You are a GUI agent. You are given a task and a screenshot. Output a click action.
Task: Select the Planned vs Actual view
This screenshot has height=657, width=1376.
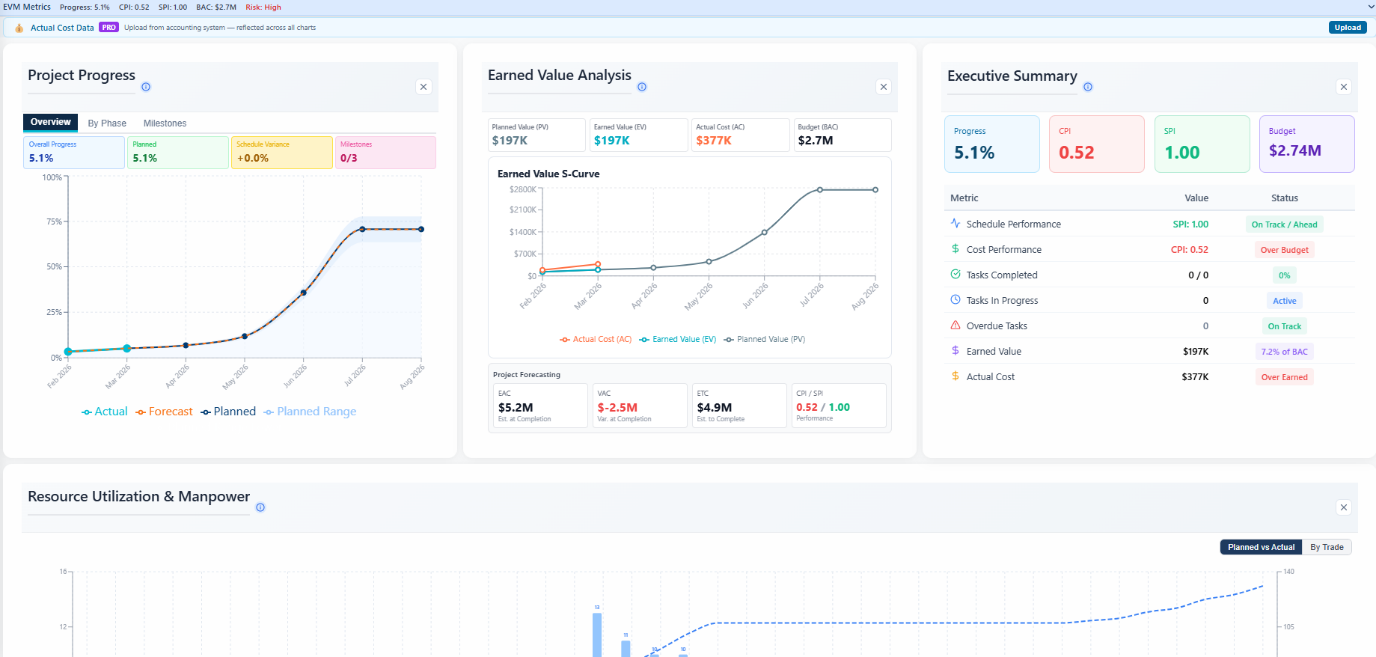click(1261, 547)
